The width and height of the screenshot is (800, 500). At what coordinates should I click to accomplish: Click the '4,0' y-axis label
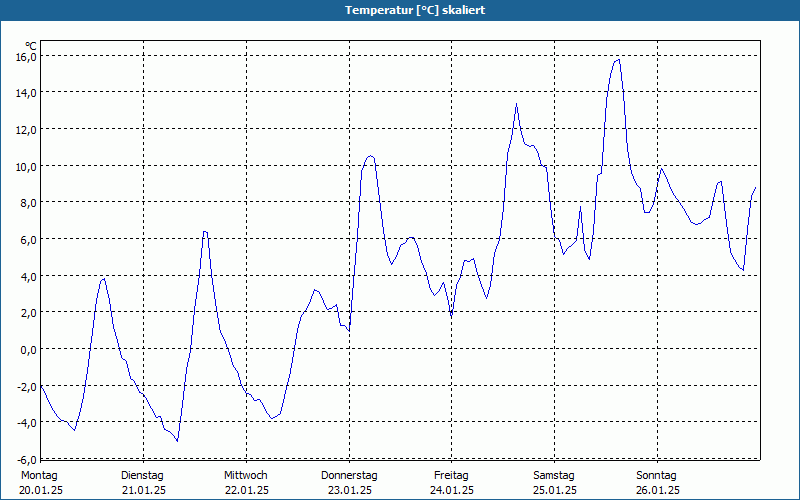(29, 276)
